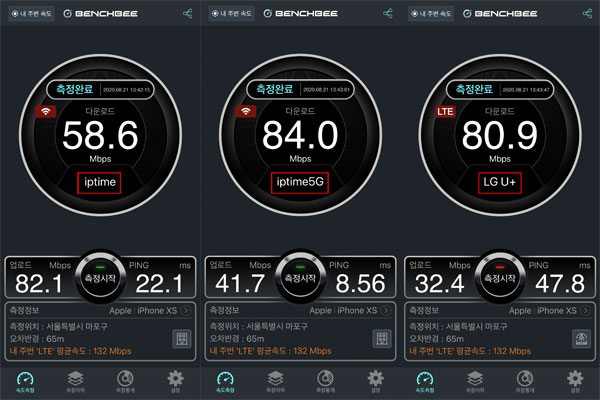Viewport: 600px width, 400px height.
Task: Click the LTE badge beside 80.9 Mbps
Action: pos(445,111)
